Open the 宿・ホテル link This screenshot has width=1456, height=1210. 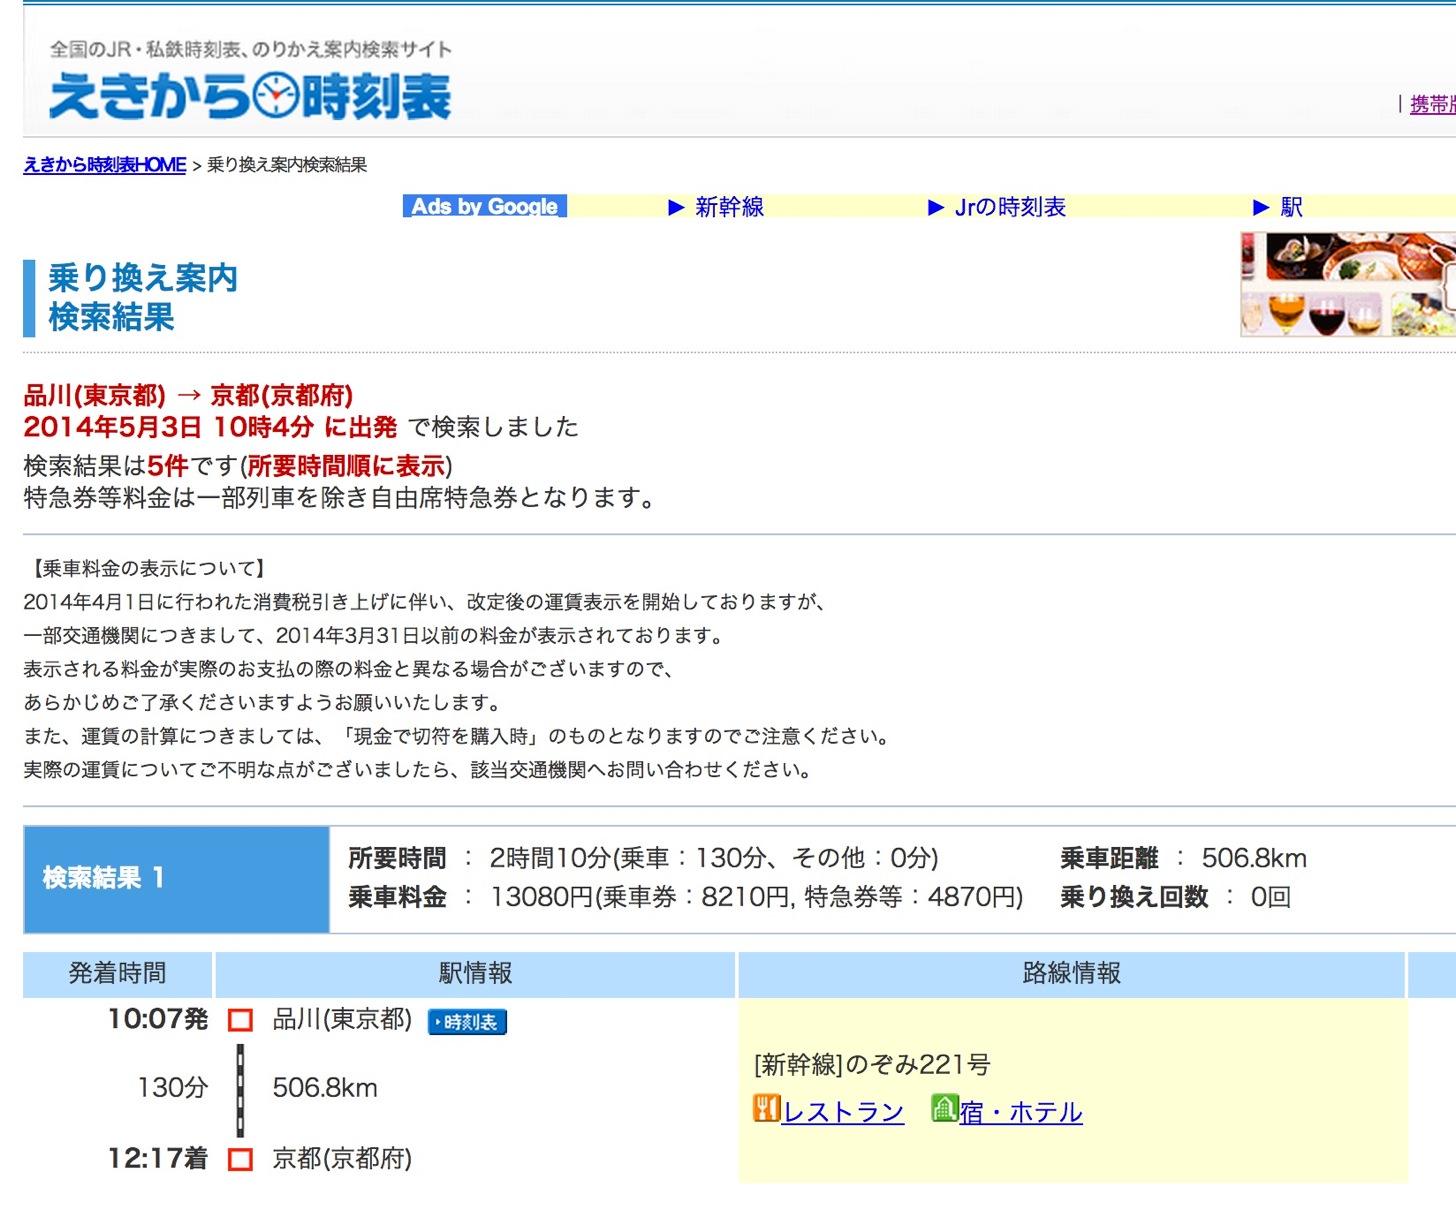[1021, 1112]
